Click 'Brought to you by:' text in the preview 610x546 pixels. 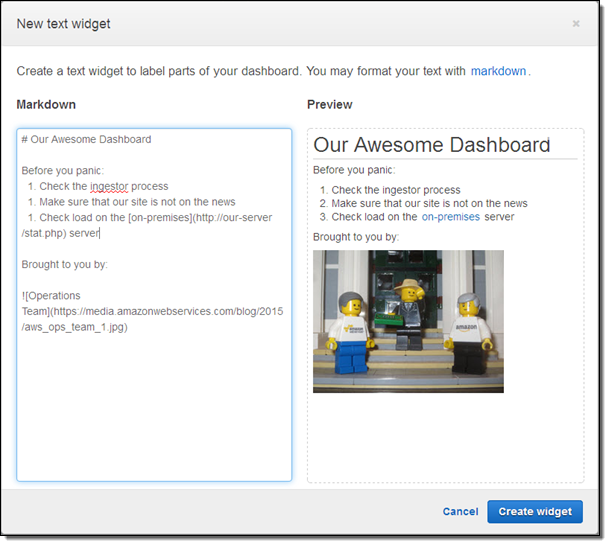click(x=356, y=237)
